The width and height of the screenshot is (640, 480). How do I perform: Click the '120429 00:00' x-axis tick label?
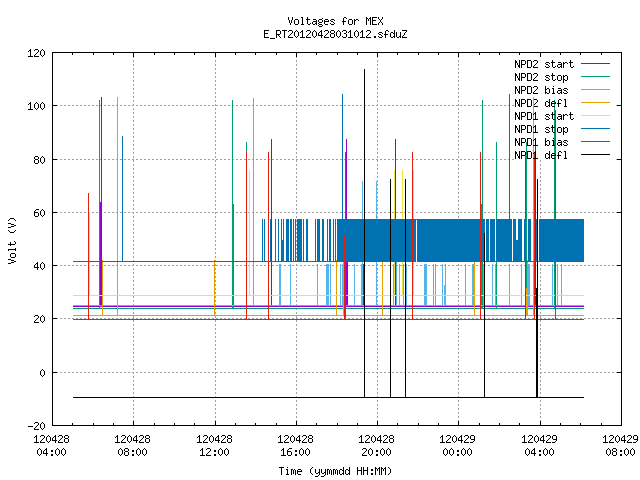coord(458,446)
